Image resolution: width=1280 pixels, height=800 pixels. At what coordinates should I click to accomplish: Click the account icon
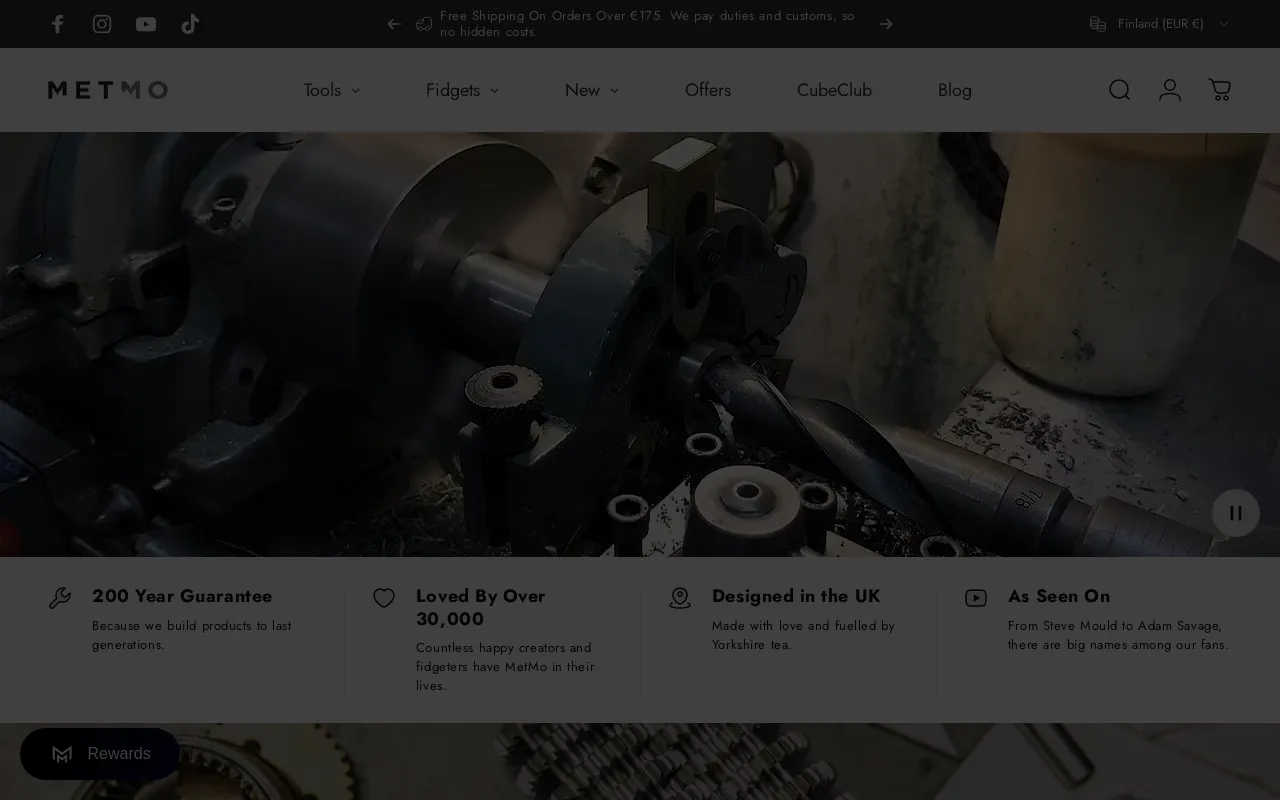1169,90
